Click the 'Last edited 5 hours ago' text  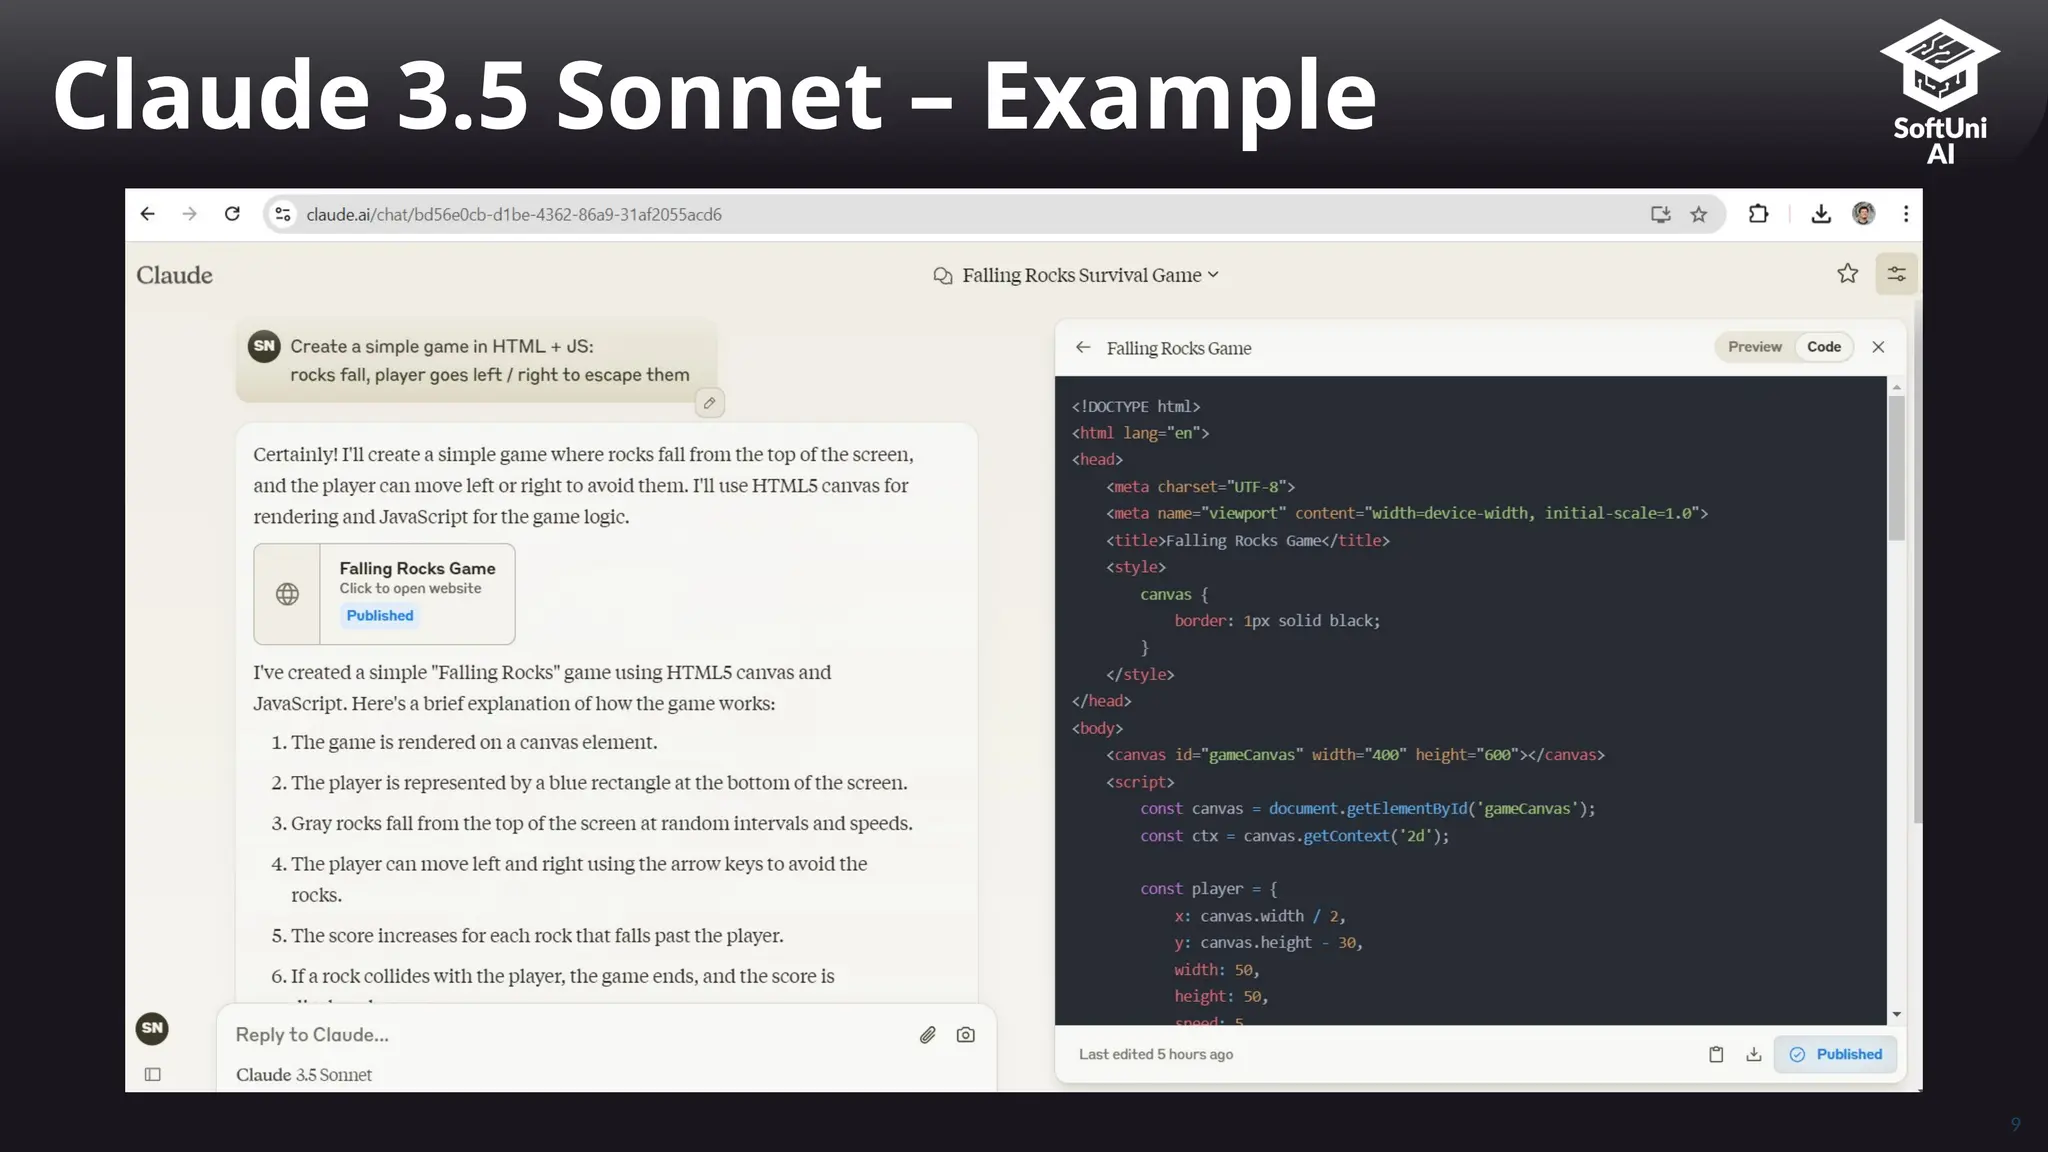(x=1156, y=1054)
